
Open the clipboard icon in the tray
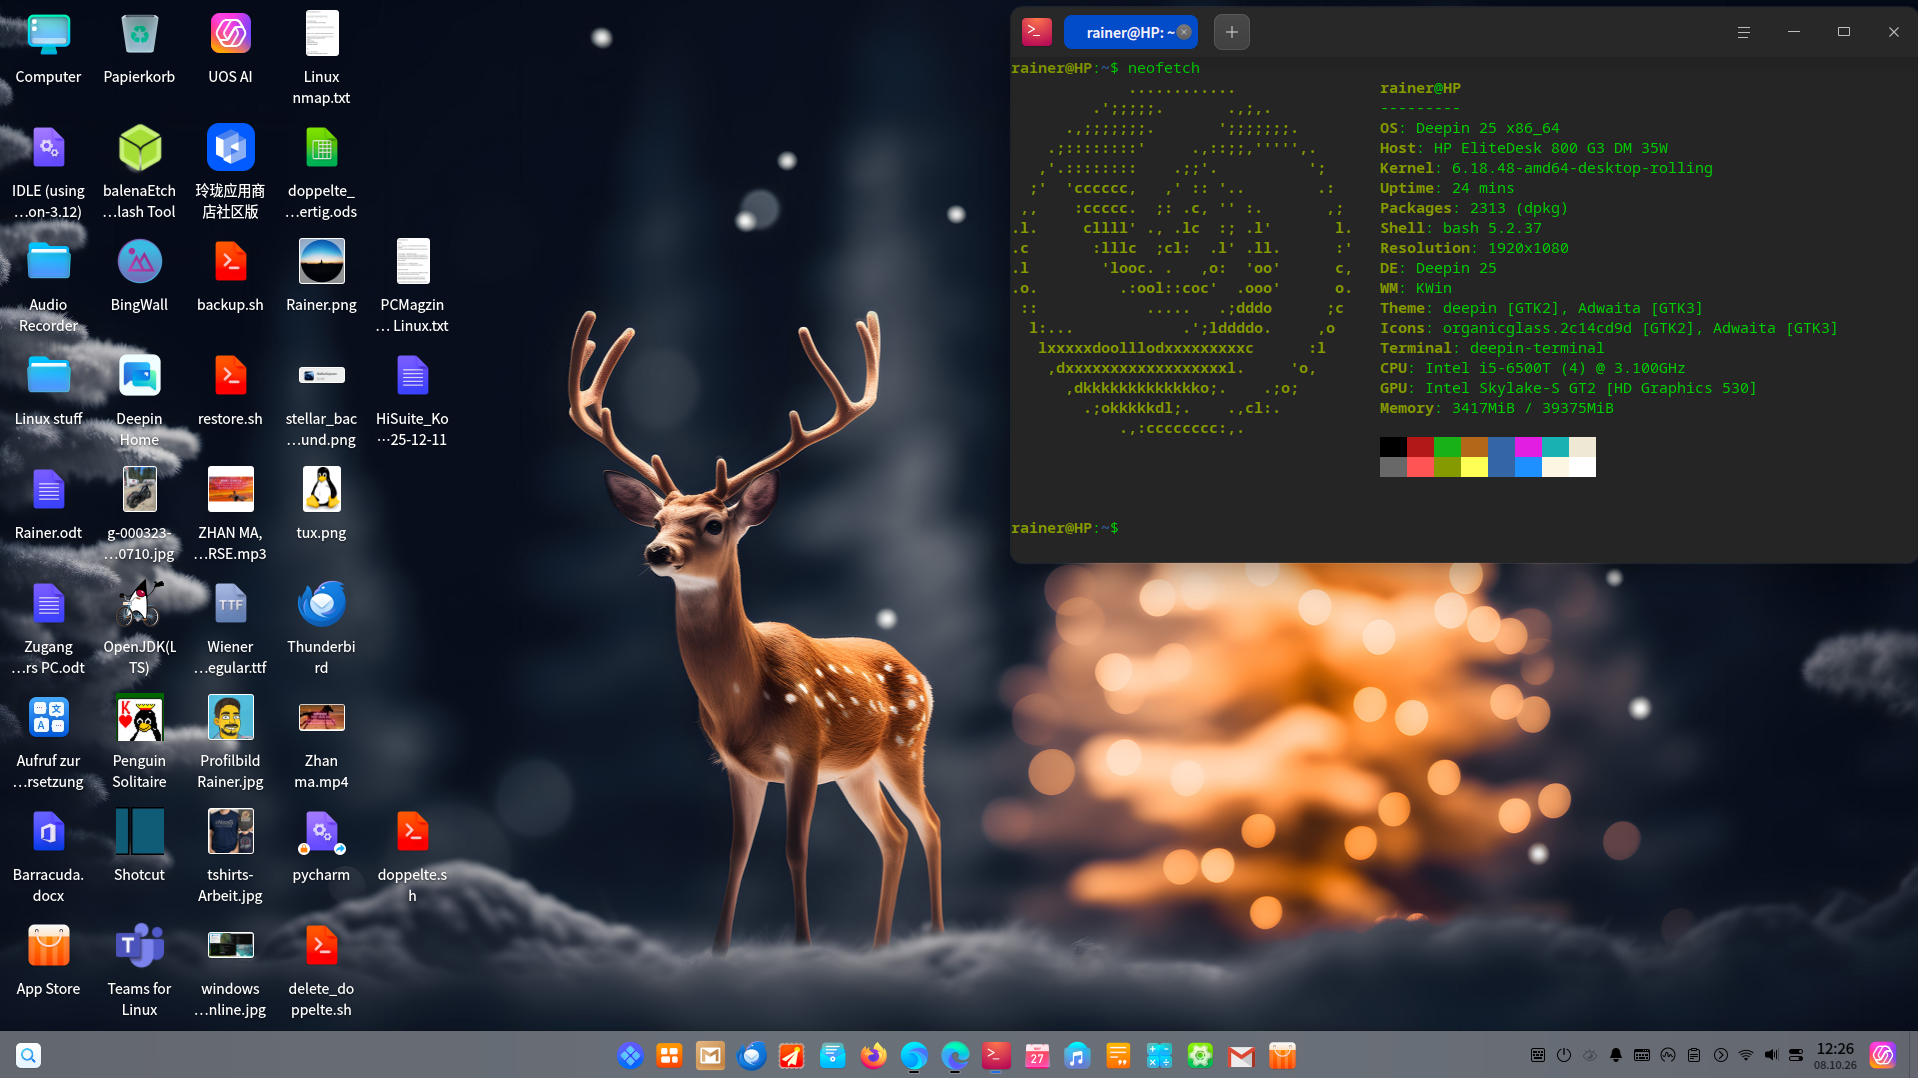click(1694, 1055)
